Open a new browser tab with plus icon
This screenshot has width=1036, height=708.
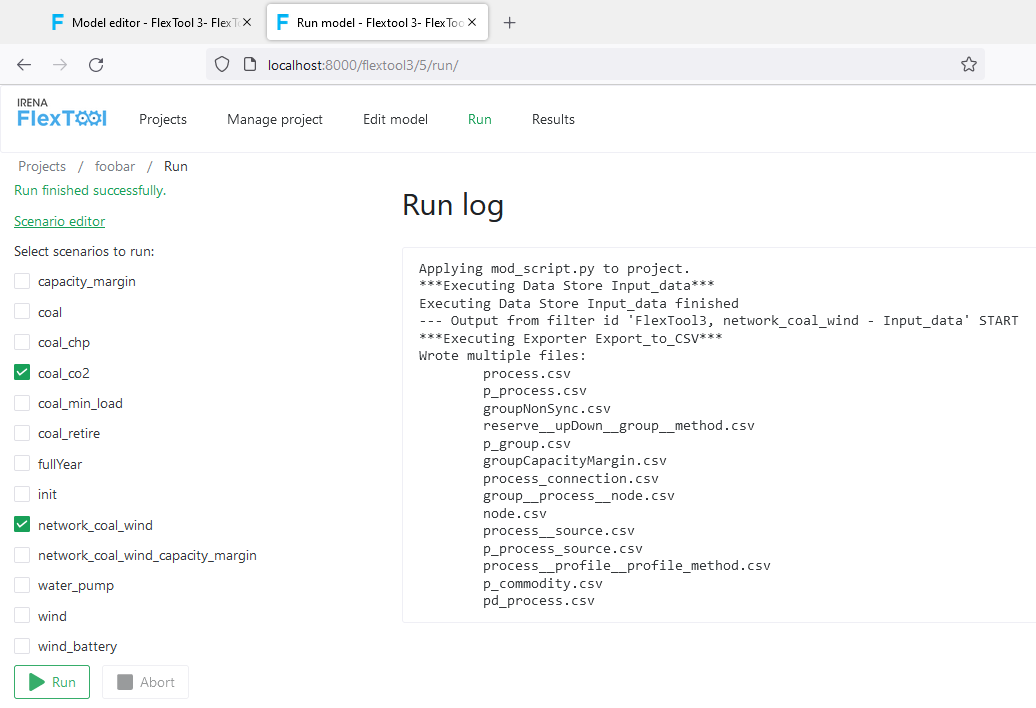[509, 23]
